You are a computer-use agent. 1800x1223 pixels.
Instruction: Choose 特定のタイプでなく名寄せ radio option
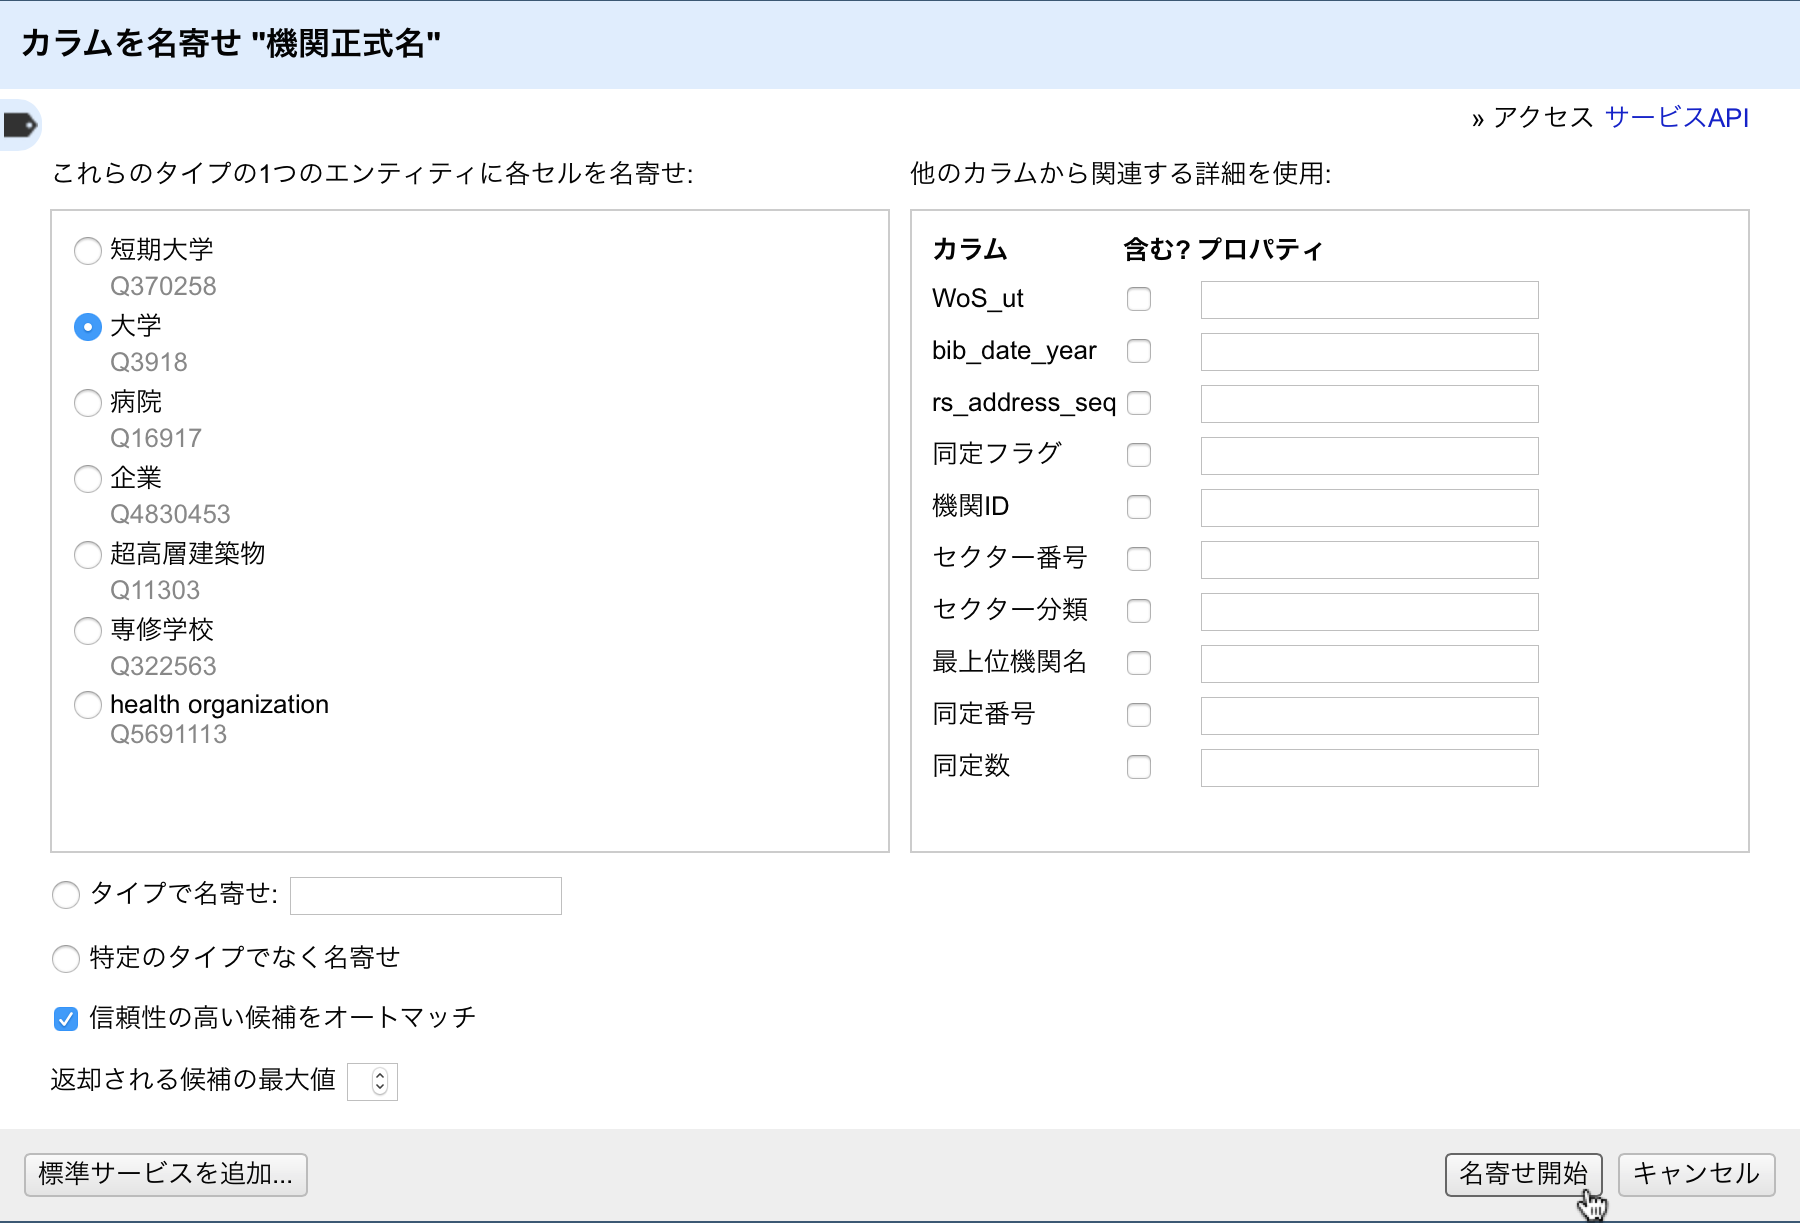tap(66, 958)
